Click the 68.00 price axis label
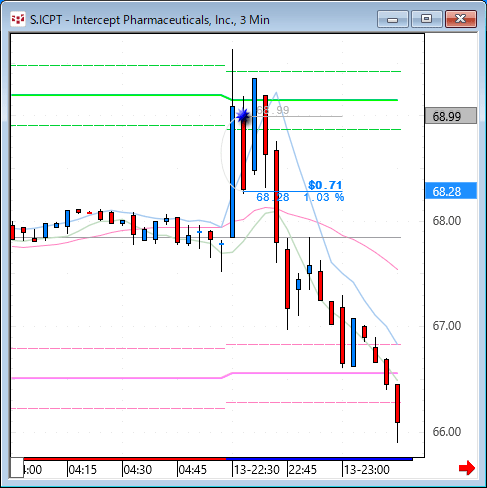Viewport: 487px width, 488px height. pyautogui.click(x=447, y=220)
